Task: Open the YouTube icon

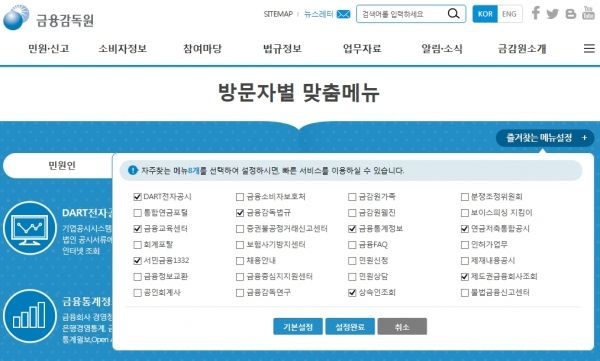Action: (588, 13)
